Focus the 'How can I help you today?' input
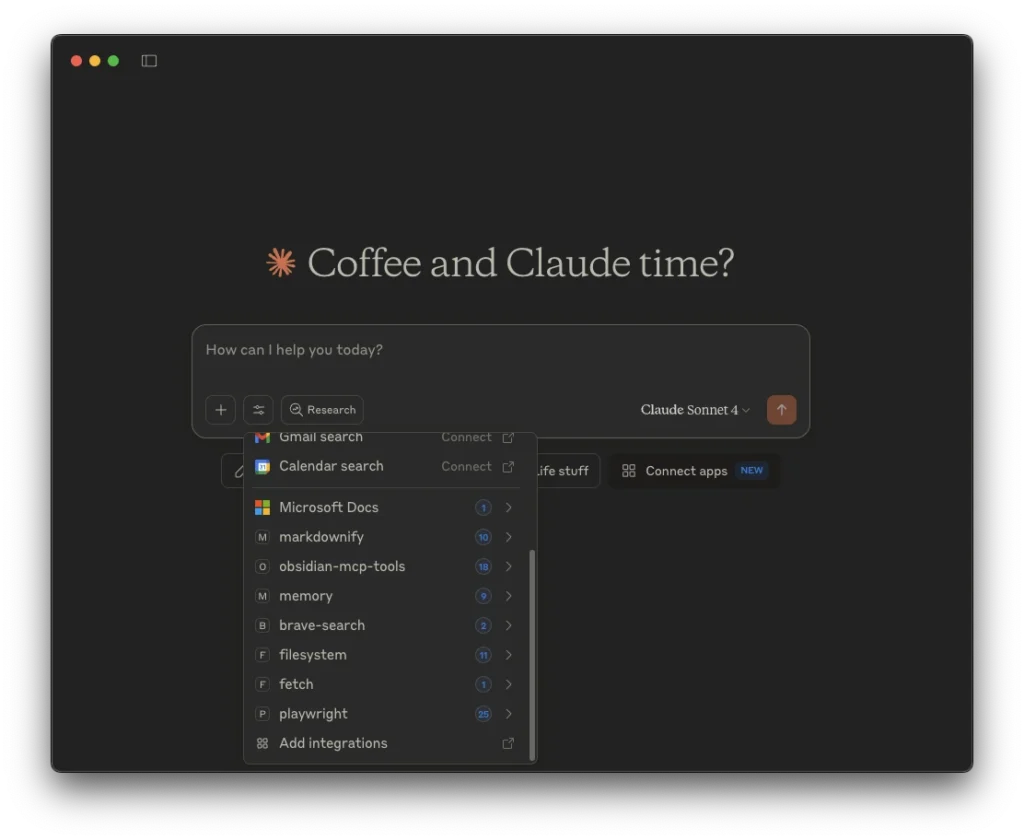The height and width of the screenshot is (840, 1024). click(500, 350)
